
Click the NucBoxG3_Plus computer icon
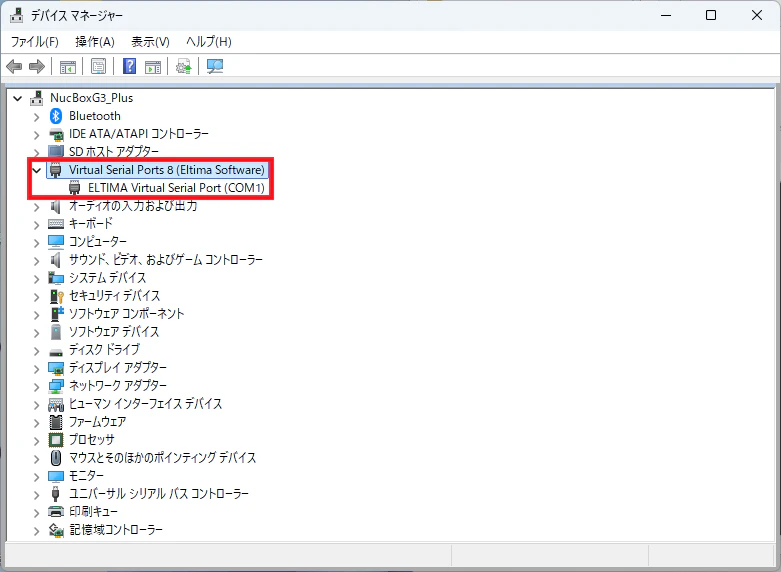coord(36,98)
